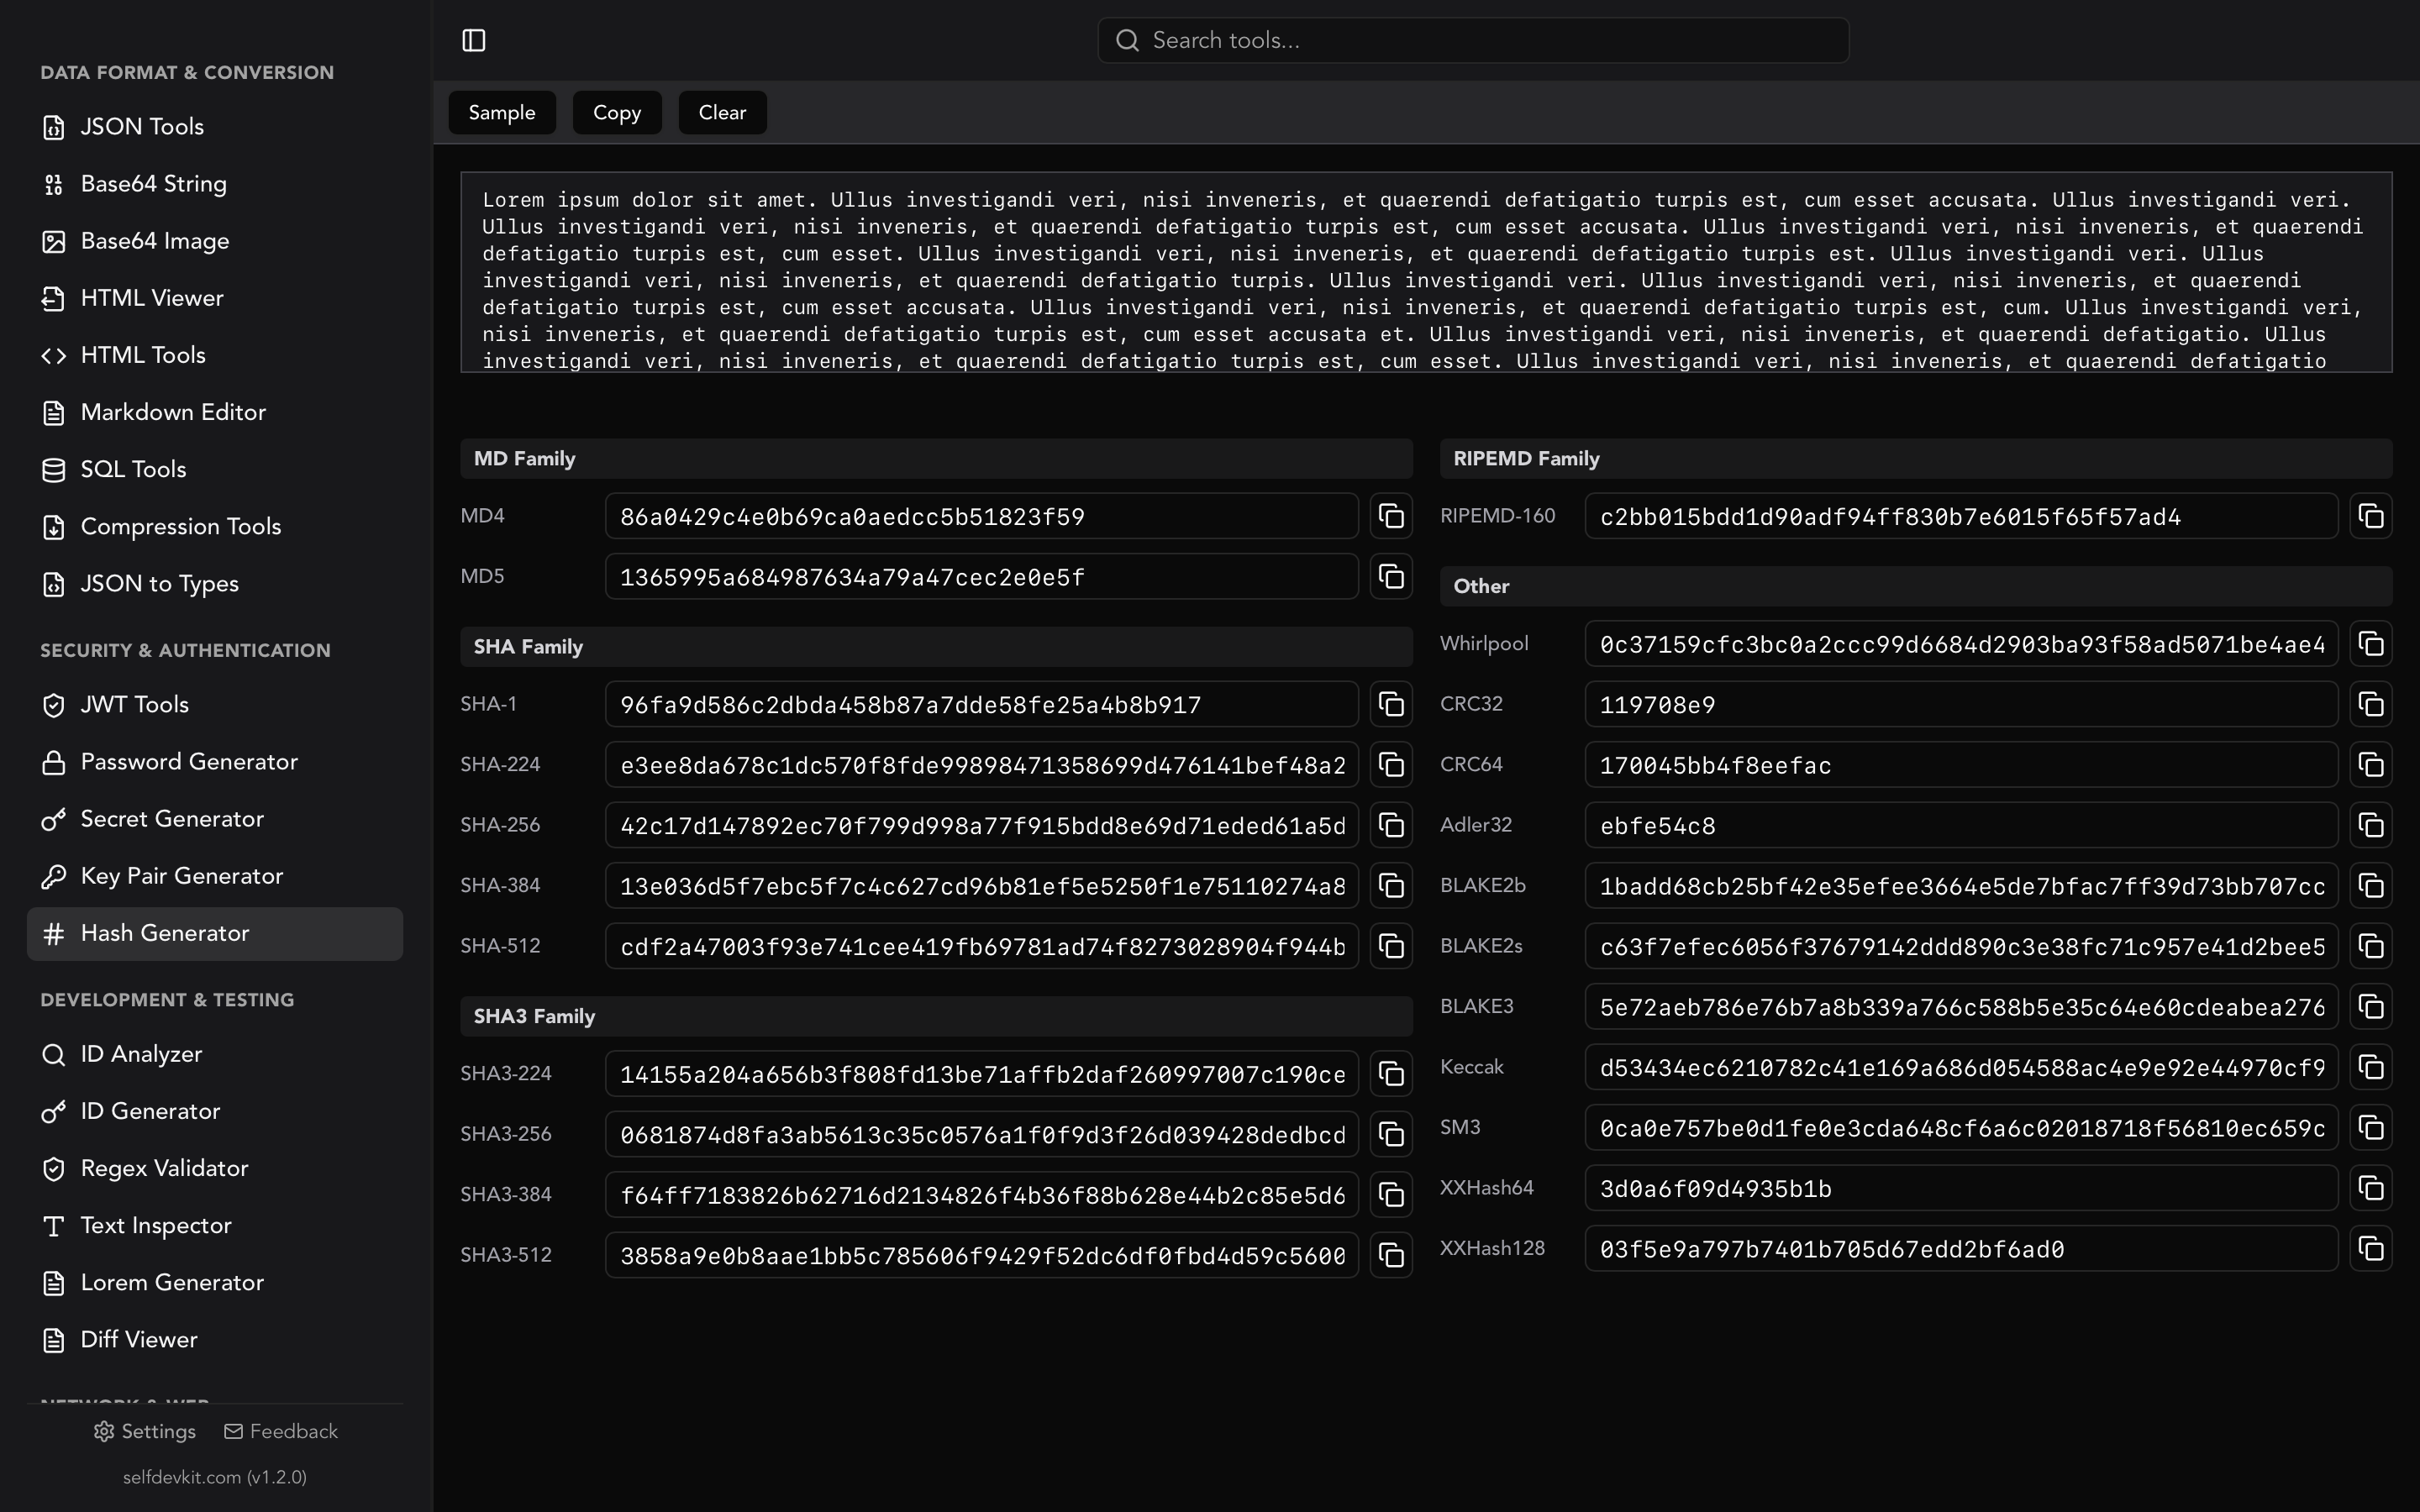Screen dimensions: 2420x1512
Task: Open the Text Inspector
Action: tap(215, 1225)
